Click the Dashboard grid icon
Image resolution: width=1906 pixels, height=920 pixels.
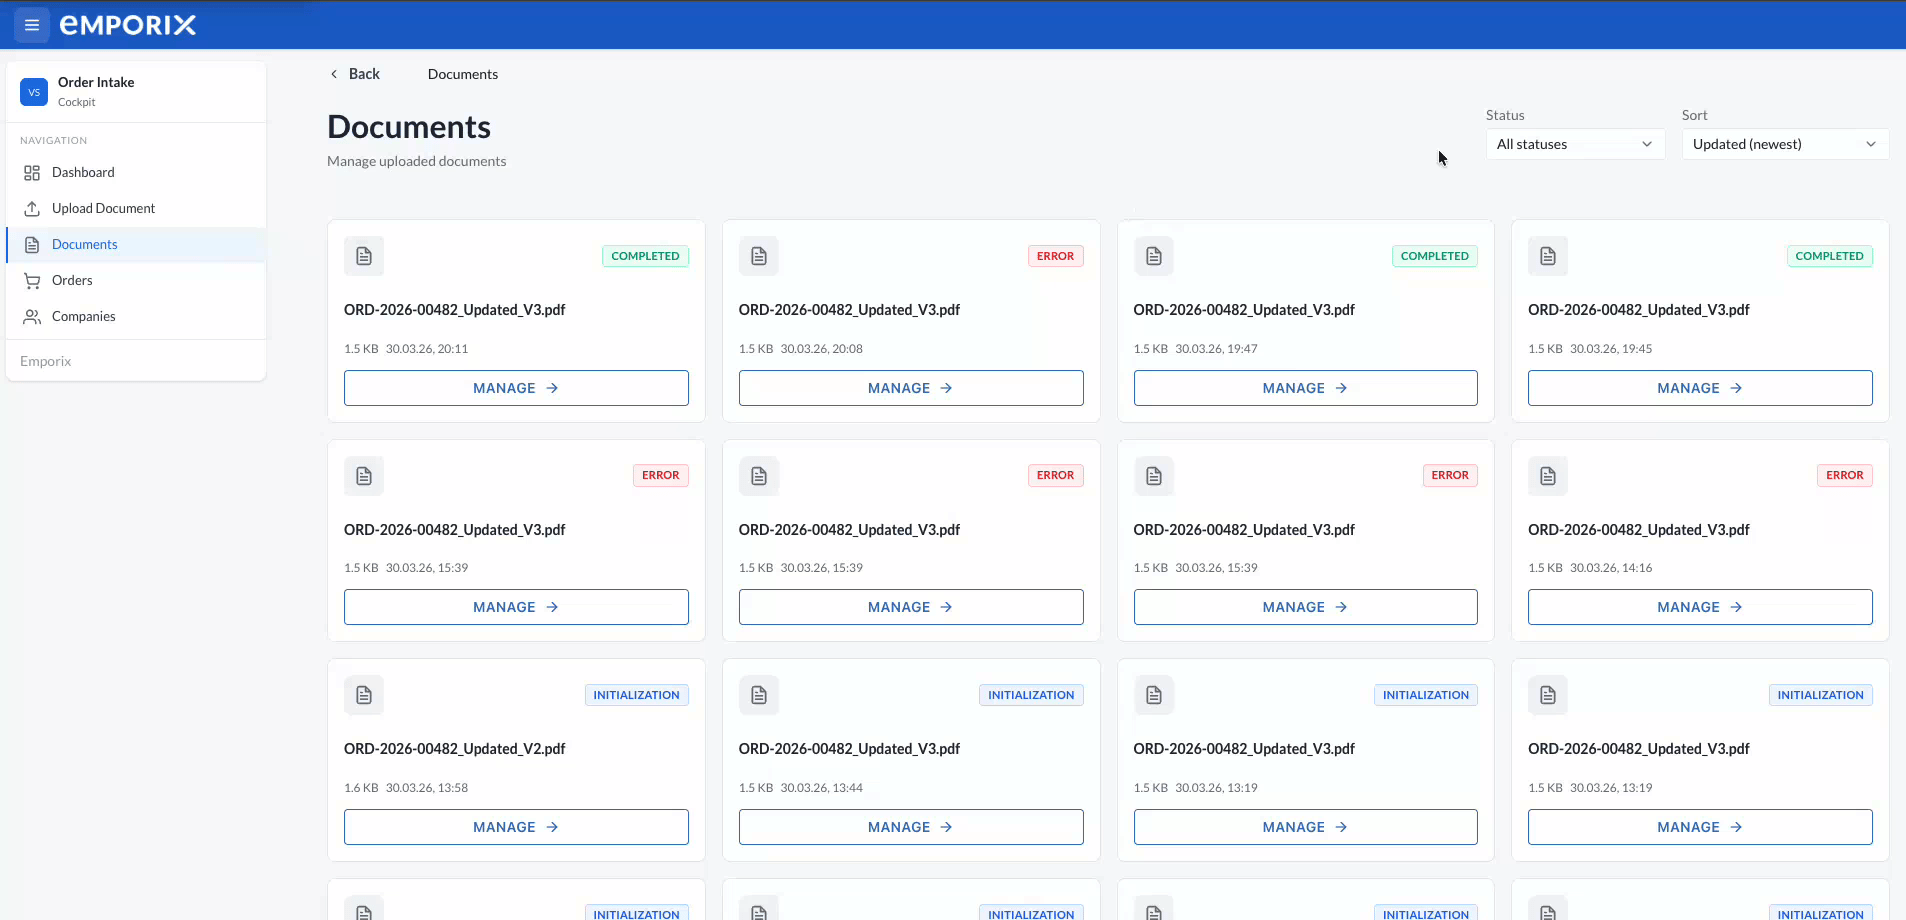pos(32,173)
